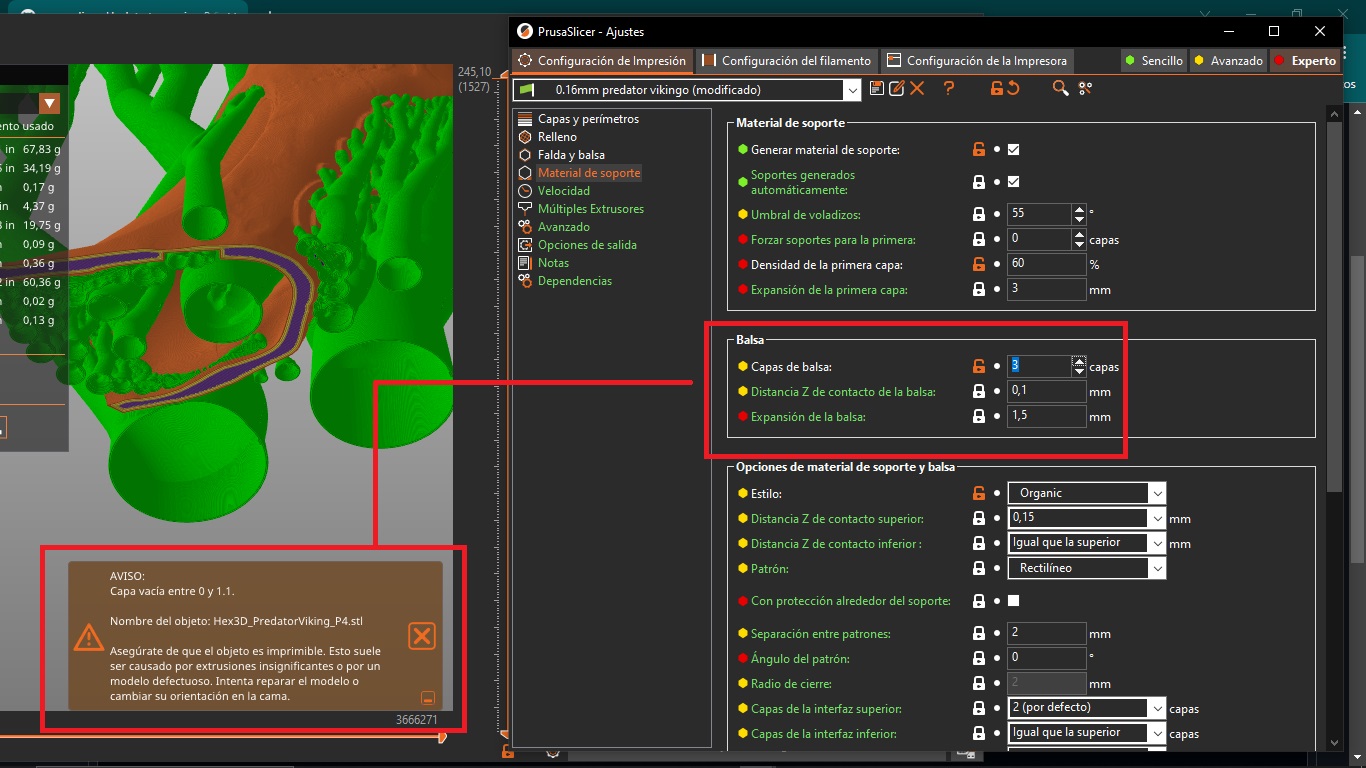
Task: Expand Distancia Z de contacto superior options
Action: click(1157, 519)
